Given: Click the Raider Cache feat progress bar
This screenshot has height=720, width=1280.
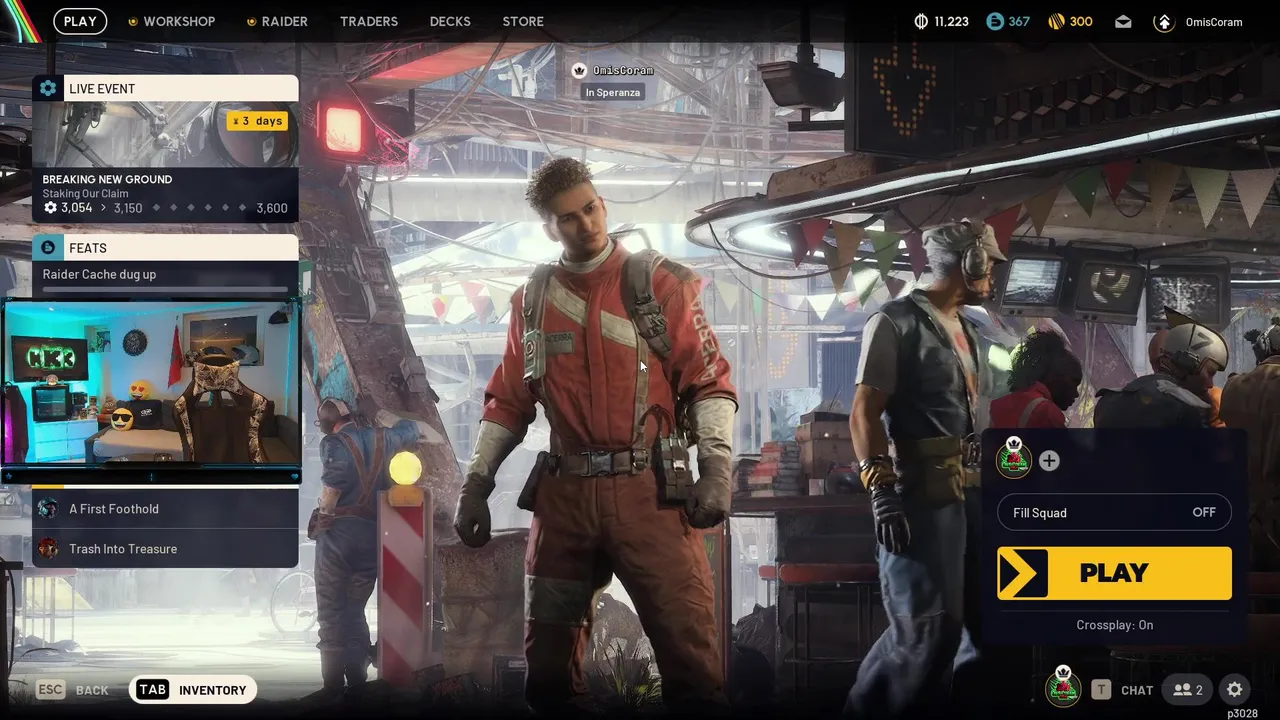Looking at the screenshot, I should tap(165, 290).
